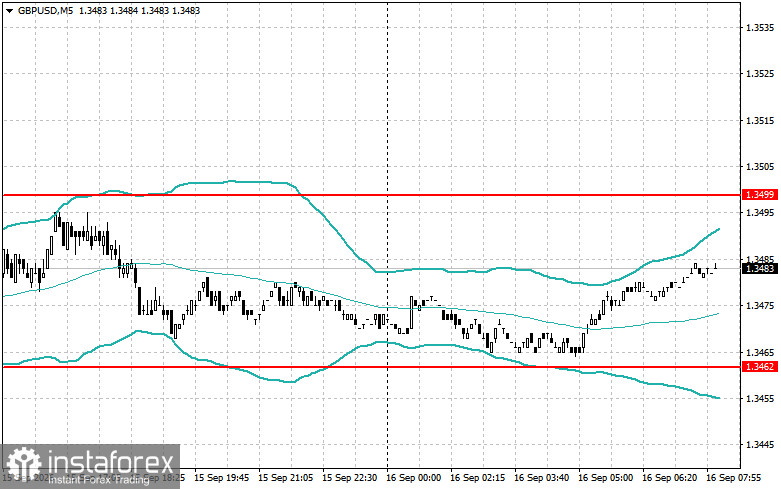Click the instaforex gear logo icon
Image resolution: width=781 pixels, height=489 pixels.
(x=23, y=464)
